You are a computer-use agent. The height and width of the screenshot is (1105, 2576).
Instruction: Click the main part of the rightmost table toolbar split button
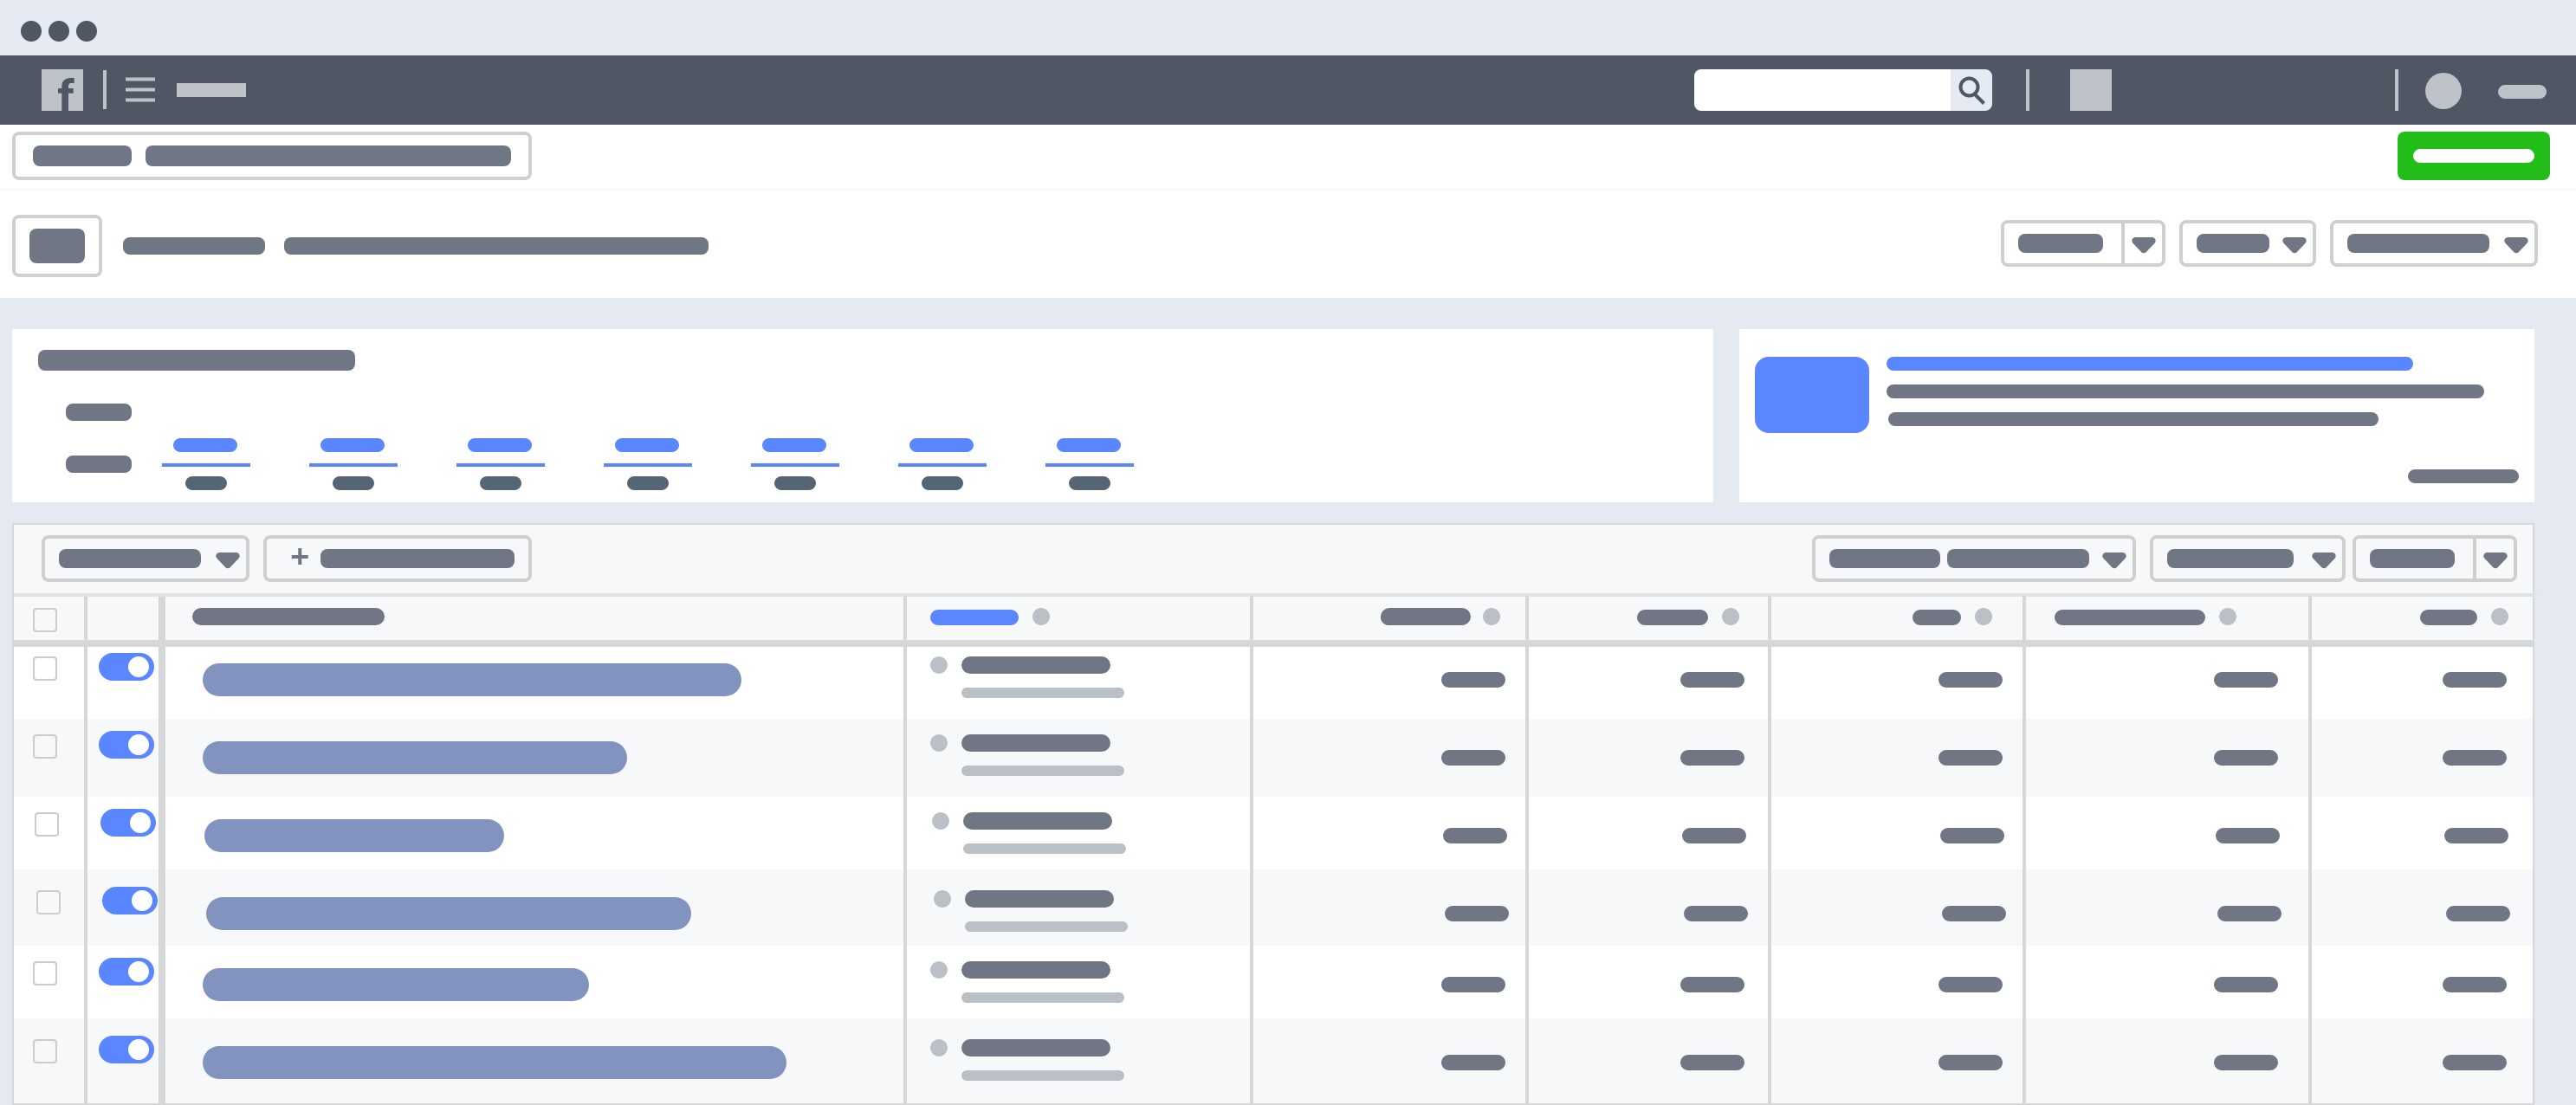coord(2414,558)
